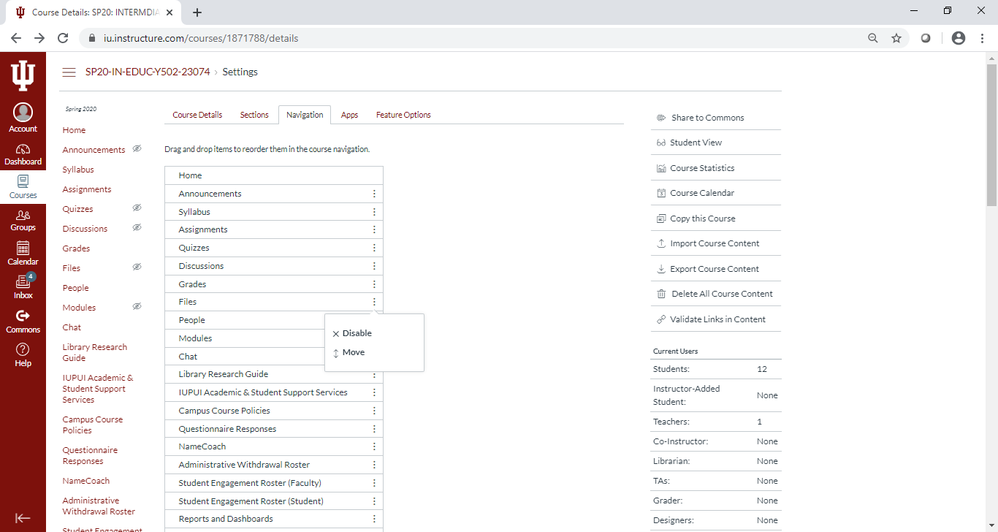Image resolution: width=998 pixels, height=532 pixels.
Task: Click the eye icon beside Announcements
Action: click(137, 149)
